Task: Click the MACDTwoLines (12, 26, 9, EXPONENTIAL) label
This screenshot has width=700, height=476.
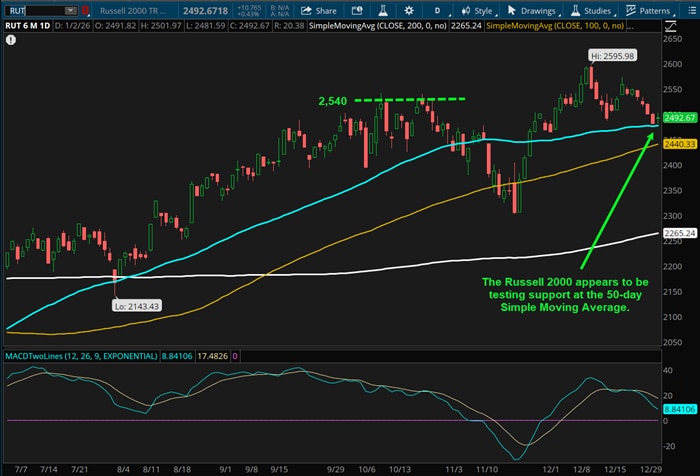Action: [81, 356]
